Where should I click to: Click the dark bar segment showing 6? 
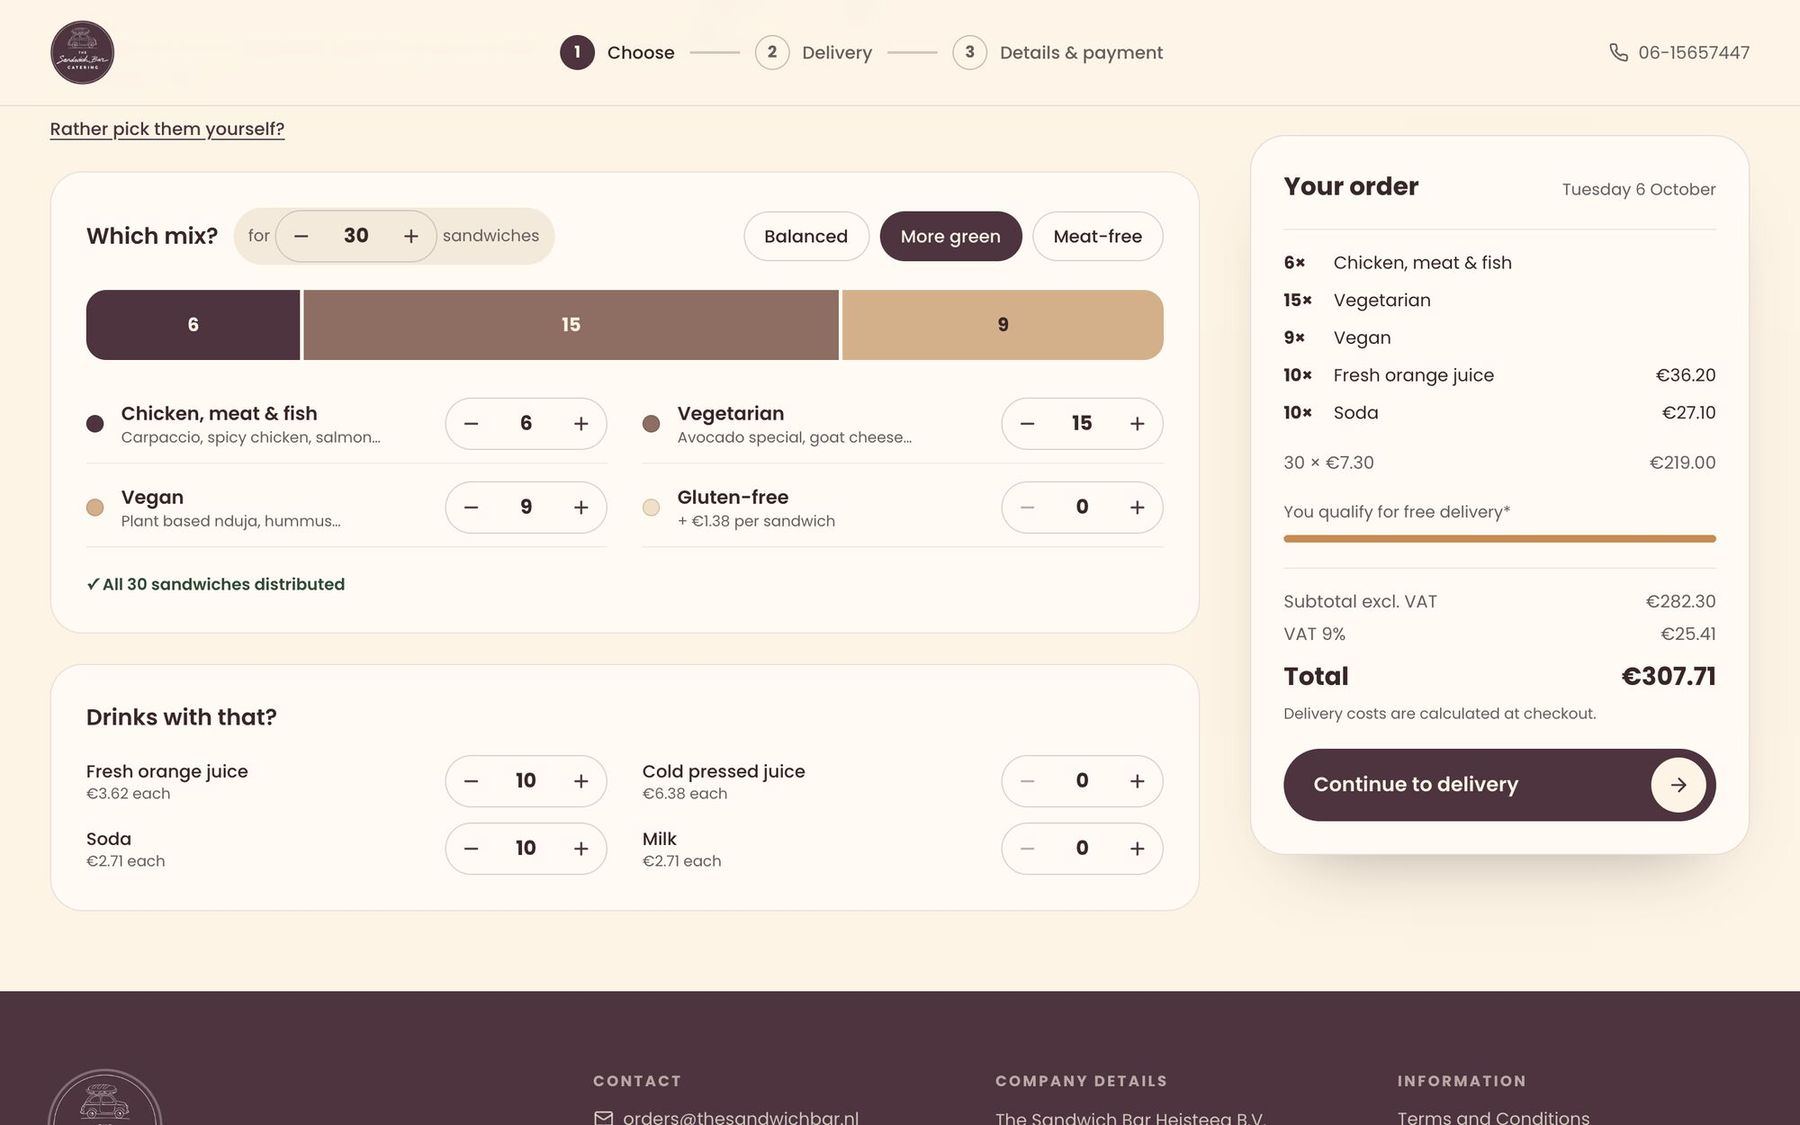193,325
